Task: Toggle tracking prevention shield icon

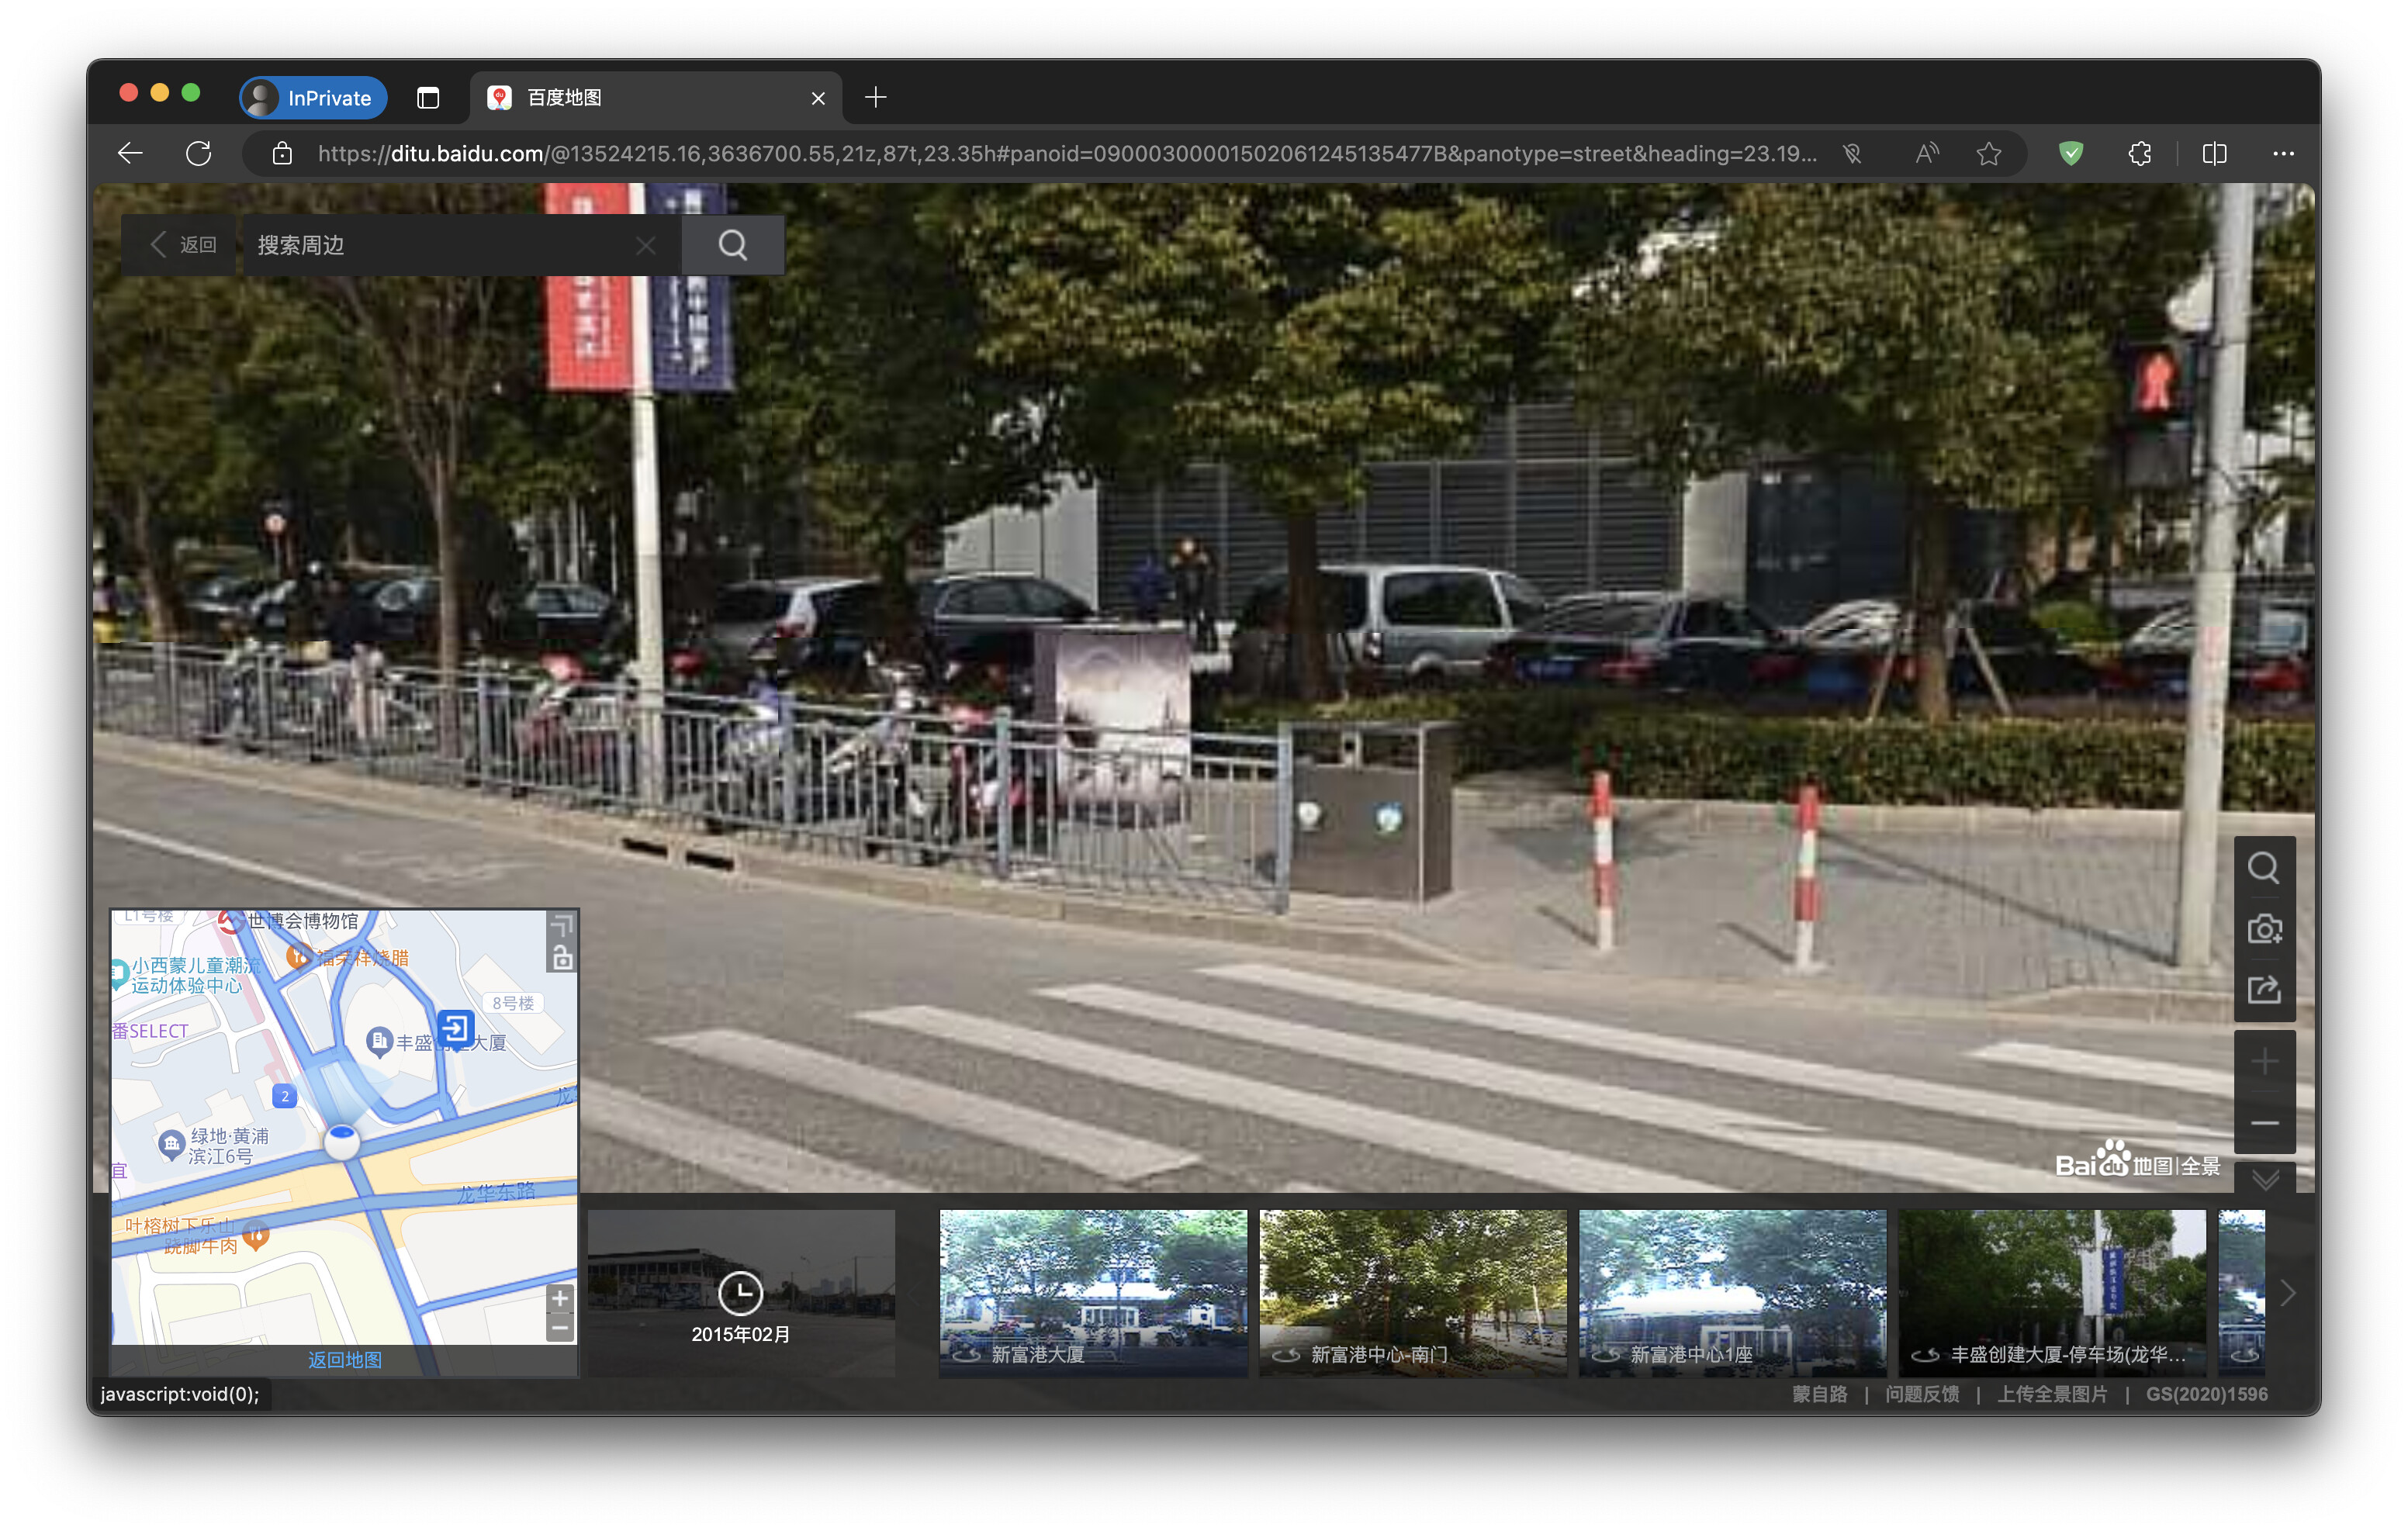Action: [2070, 153]
